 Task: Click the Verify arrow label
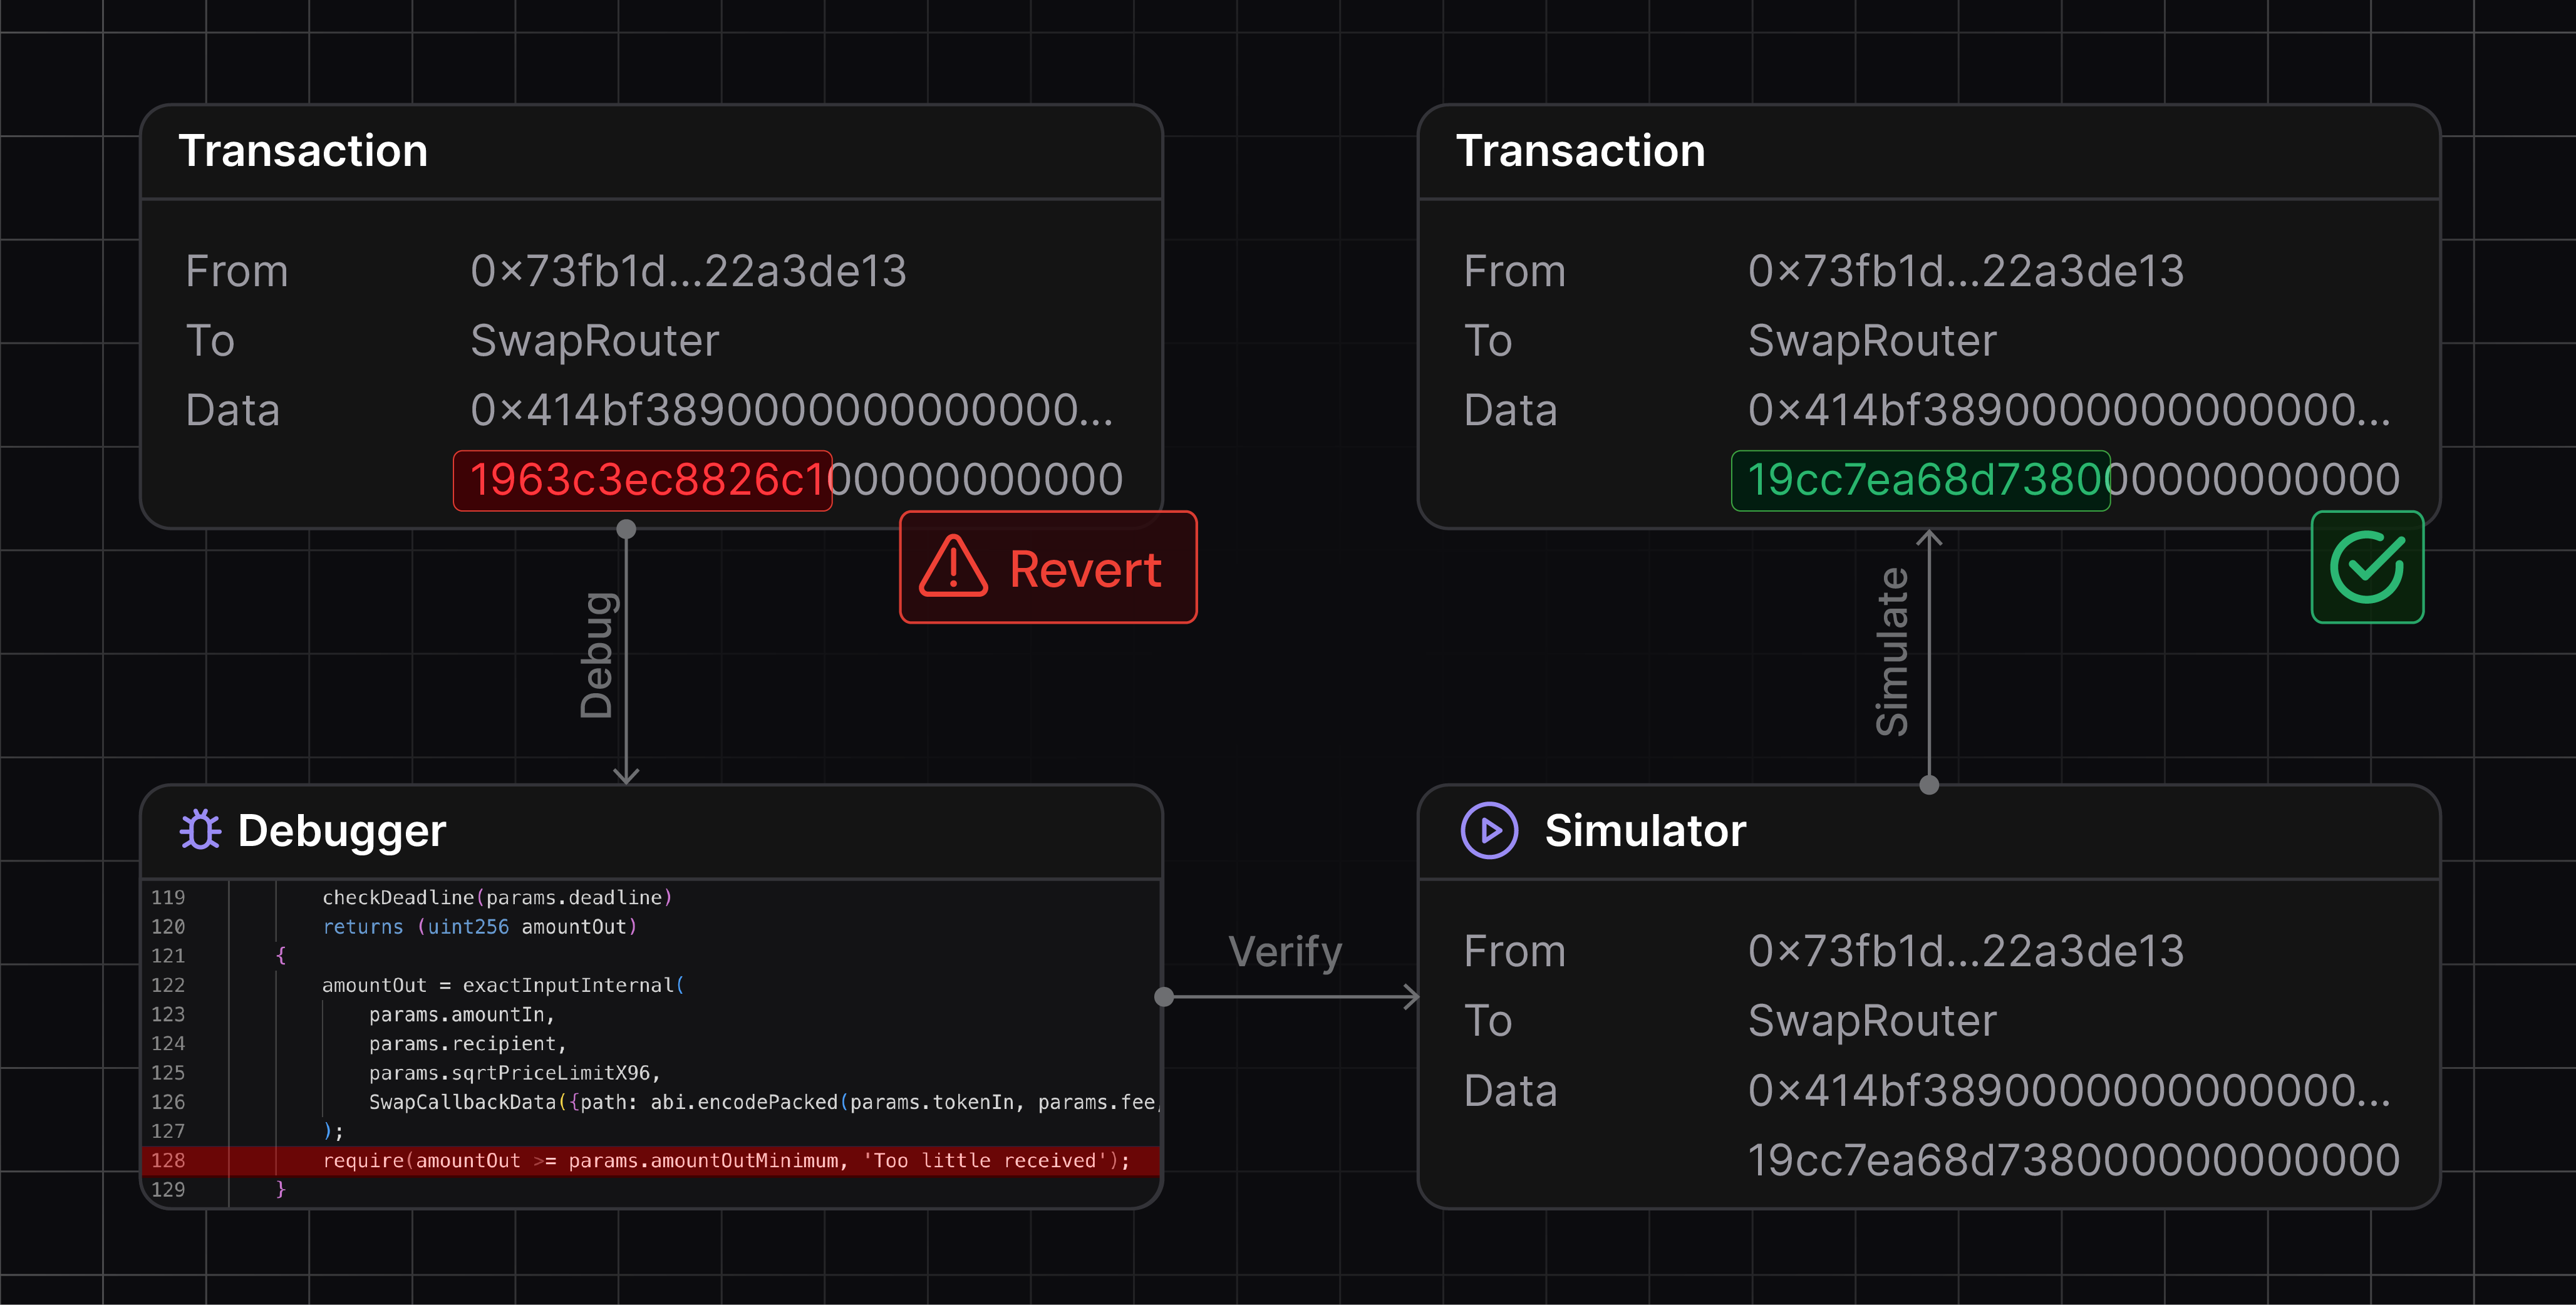click(x=1285, y=952)
